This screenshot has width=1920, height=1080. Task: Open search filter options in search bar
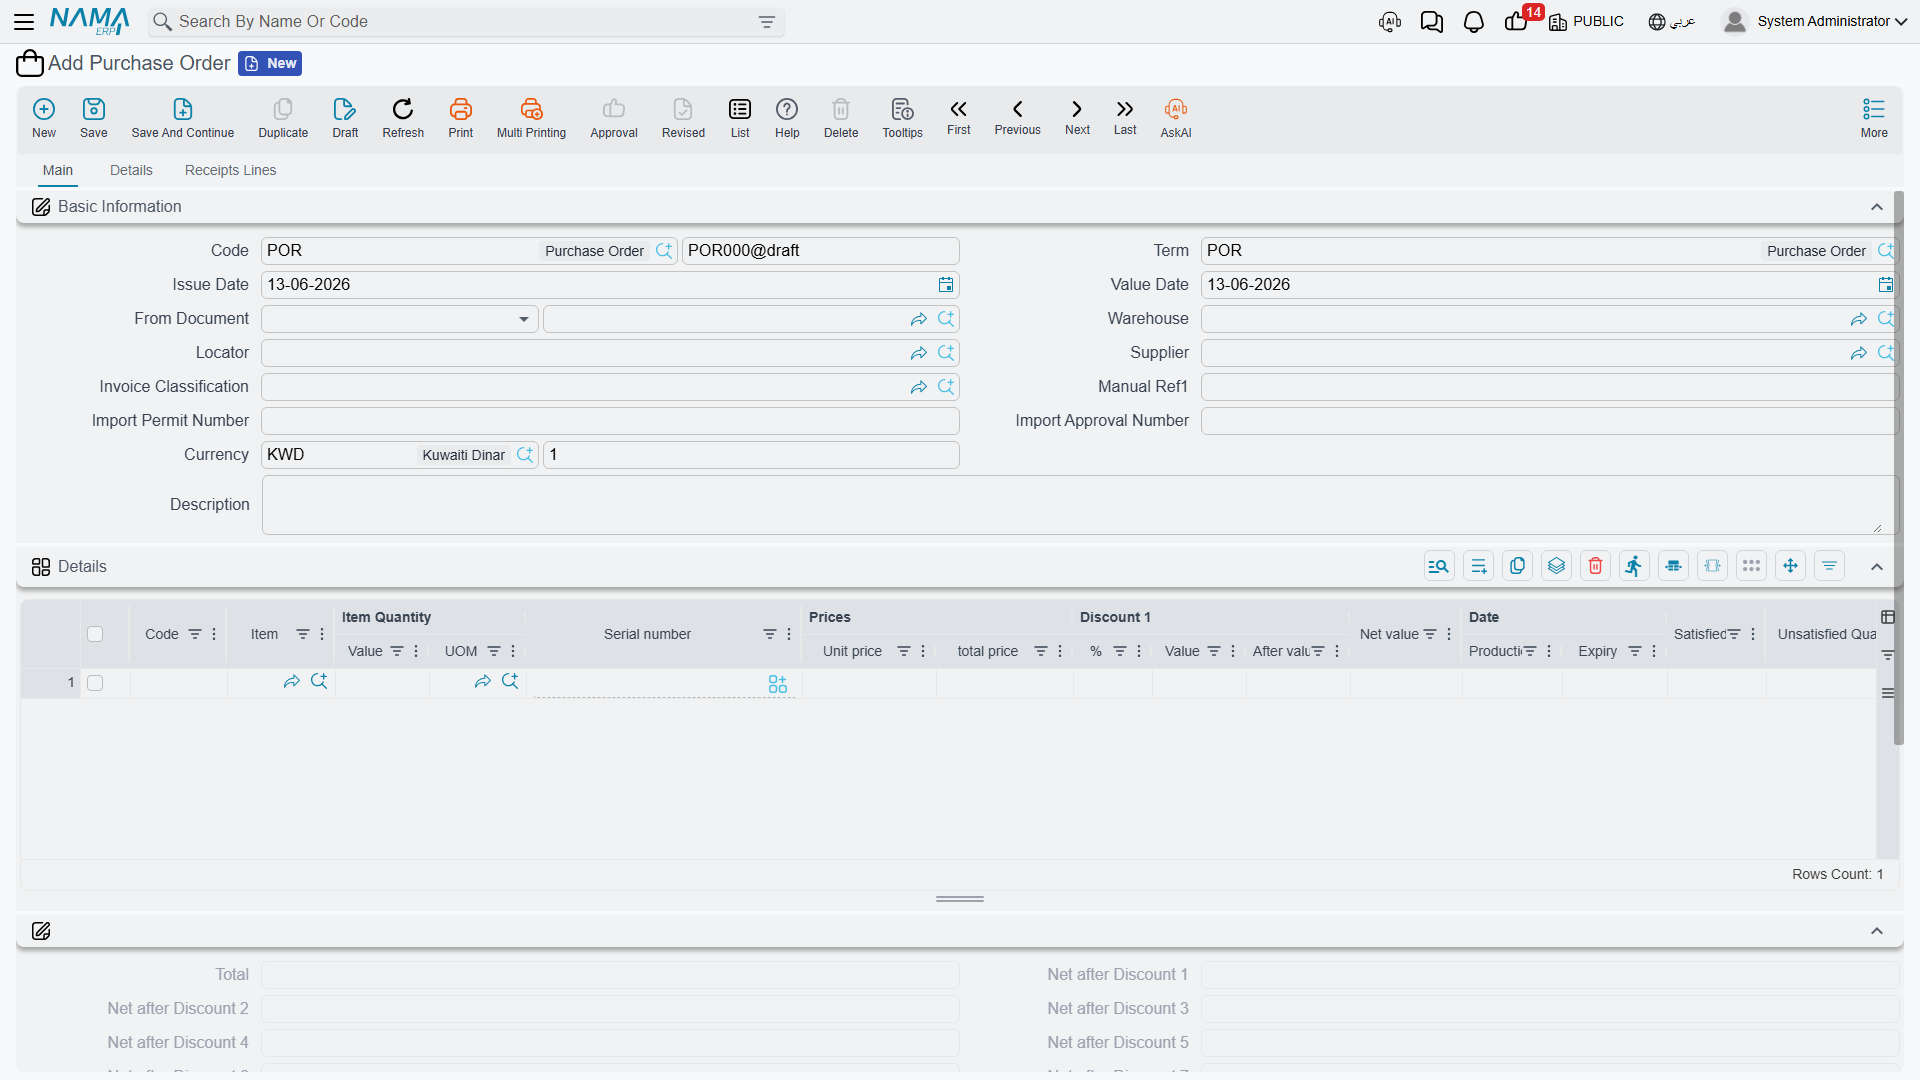tap(767, 22)
